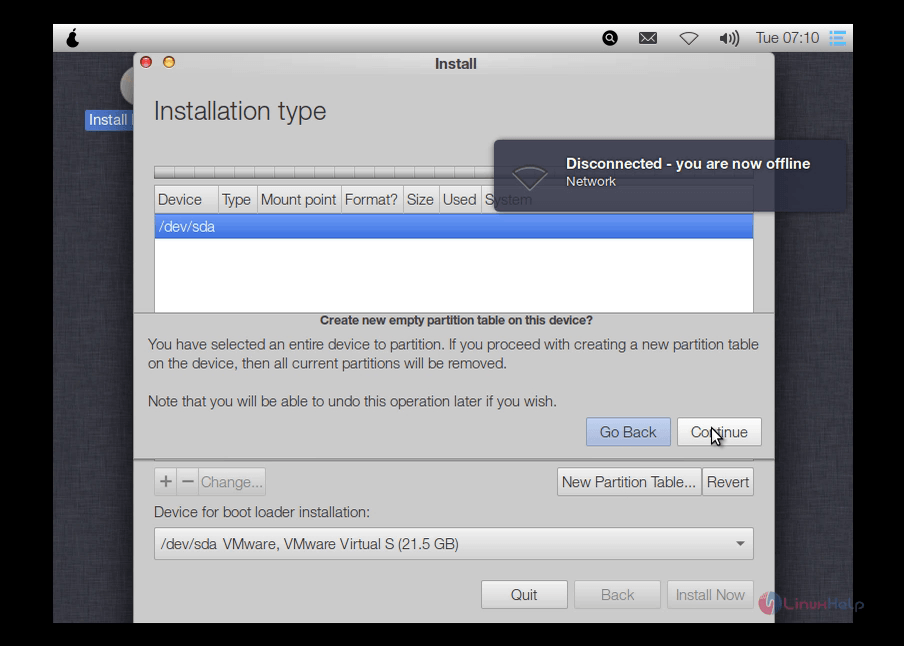Click the Format? column header
This screenshot has width=904, height=646.
371,199
